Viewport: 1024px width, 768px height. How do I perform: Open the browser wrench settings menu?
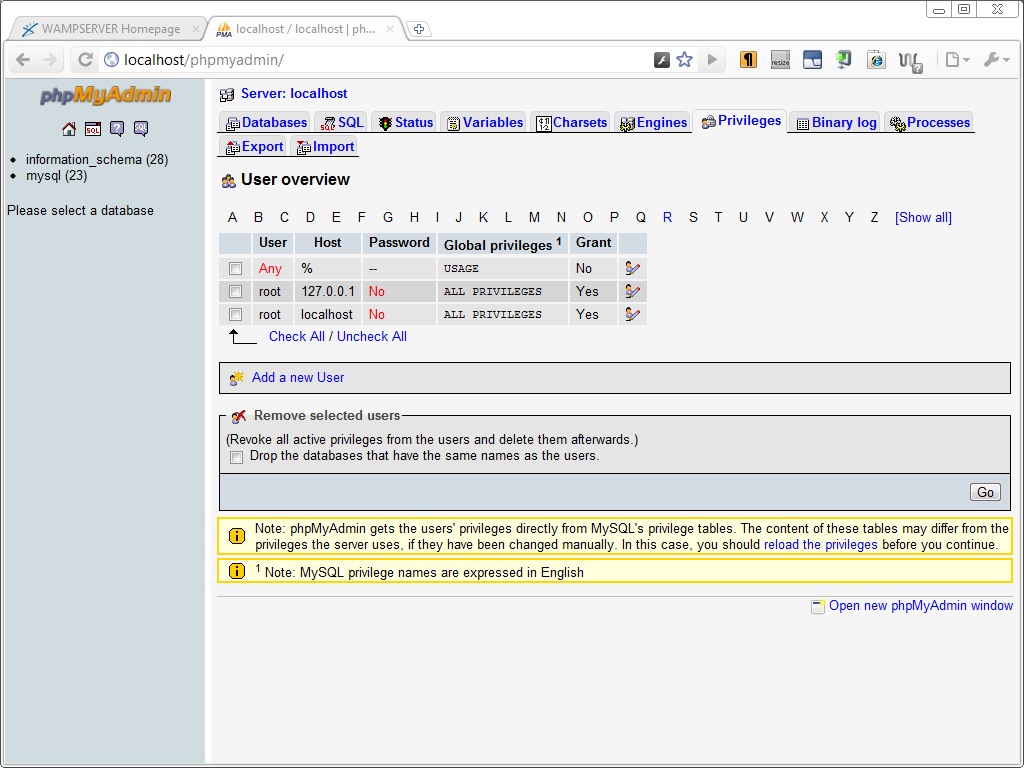(x=996, y=60)
